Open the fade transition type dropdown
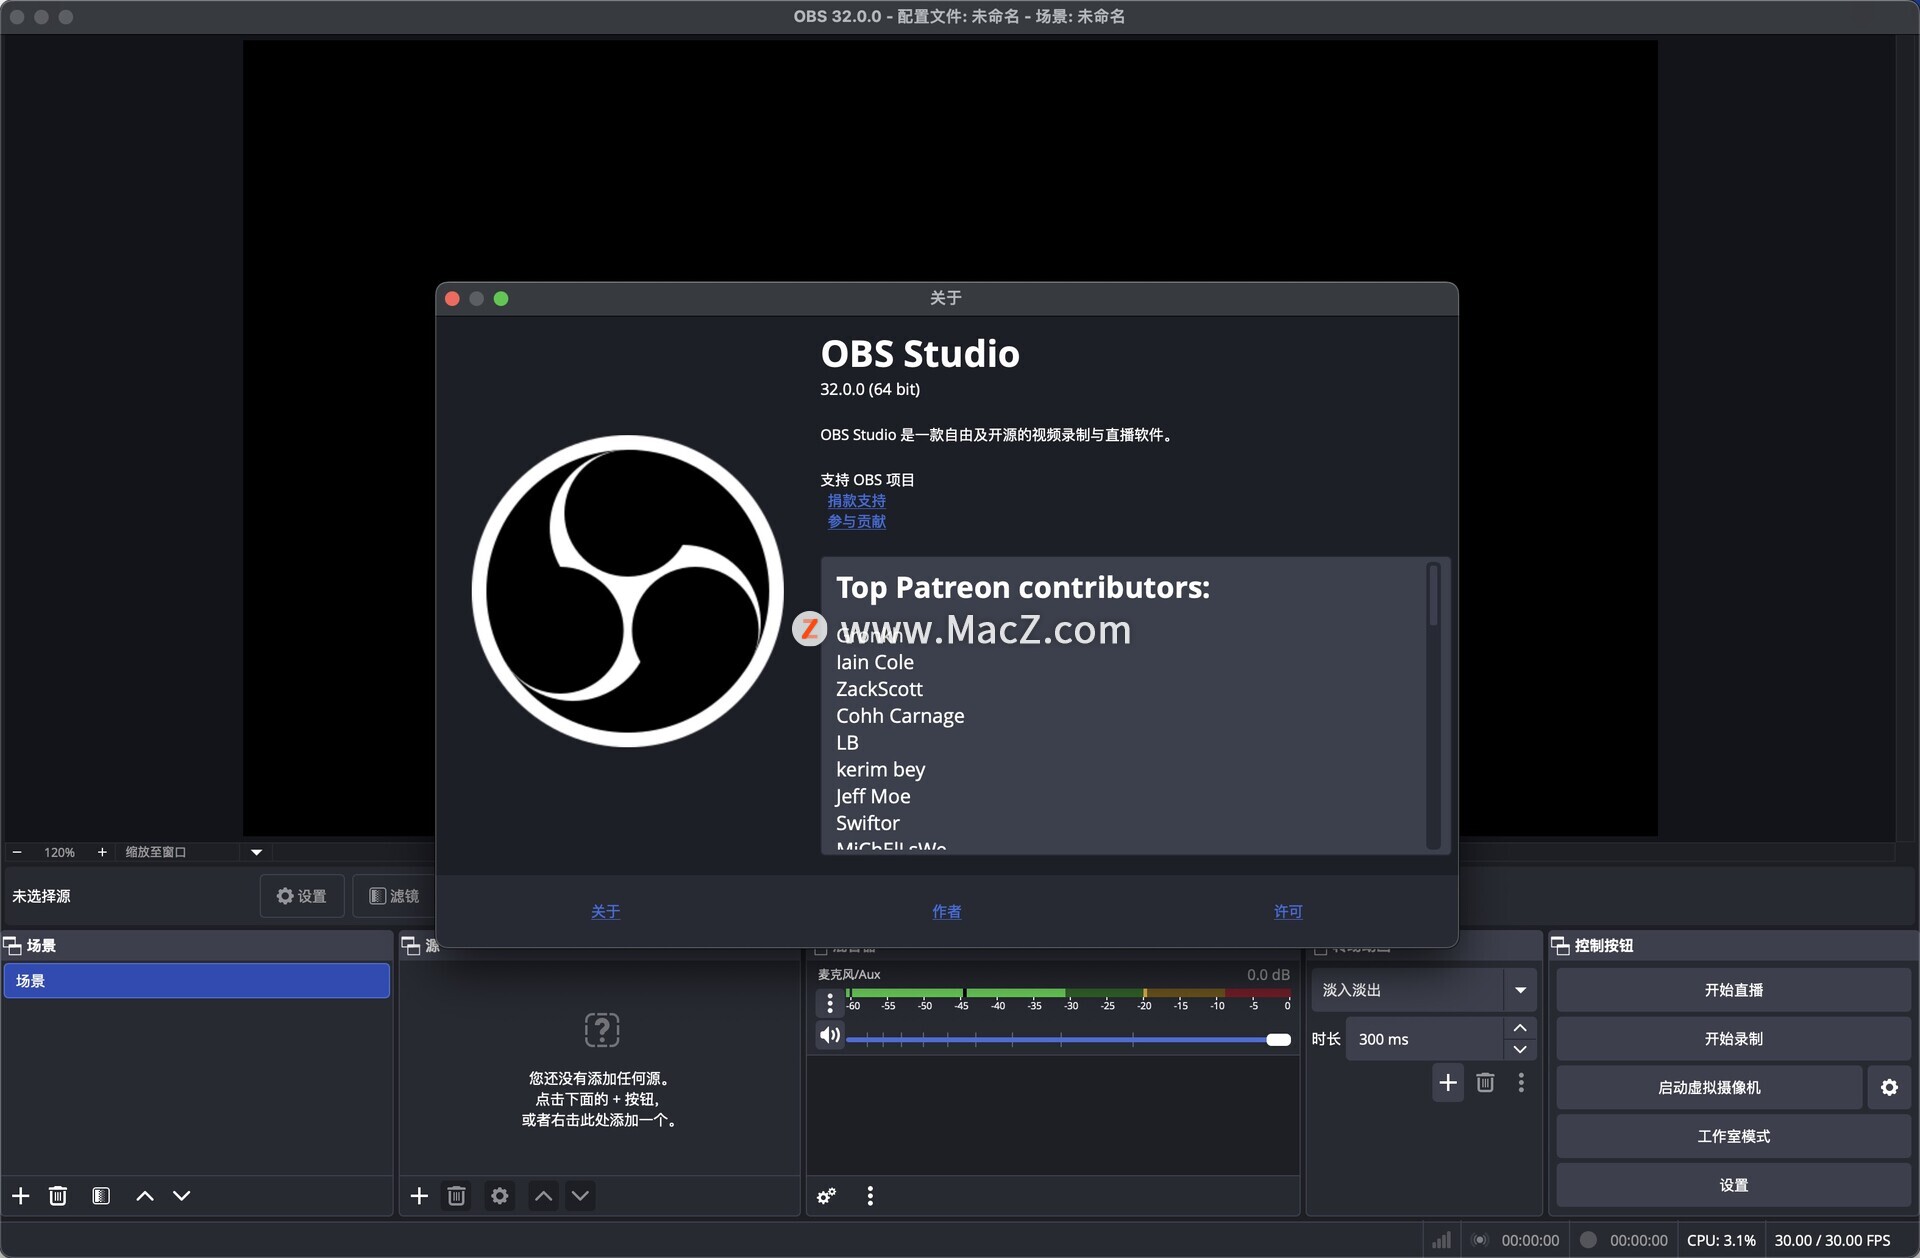The width and height of the screenshot is (1920, 1258). pyautogui.click(x=1520, y=990)
